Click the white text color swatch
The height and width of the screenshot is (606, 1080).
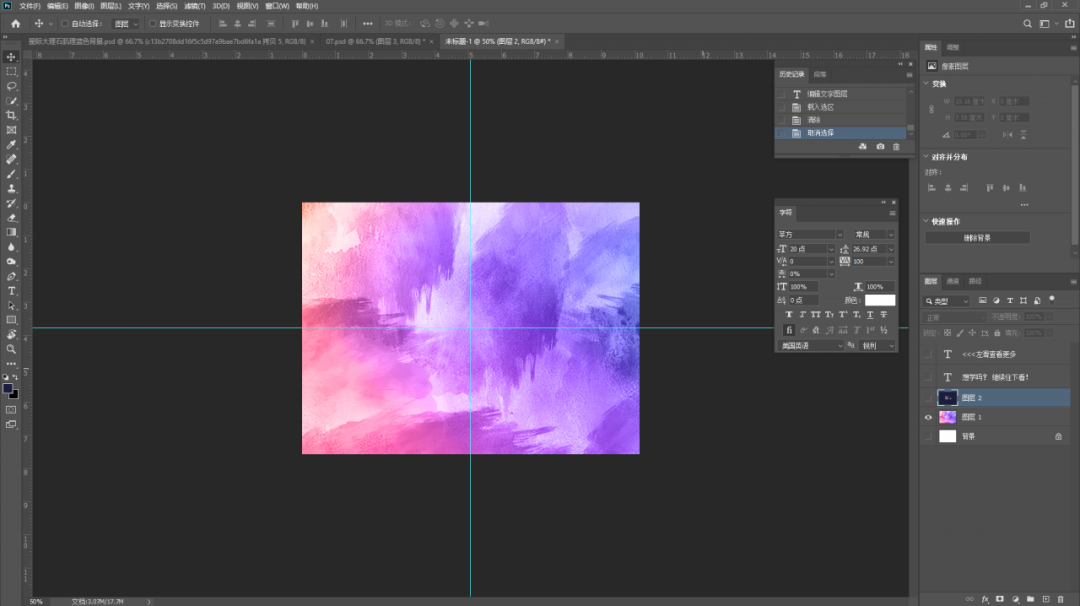click(x=880, y=300)
